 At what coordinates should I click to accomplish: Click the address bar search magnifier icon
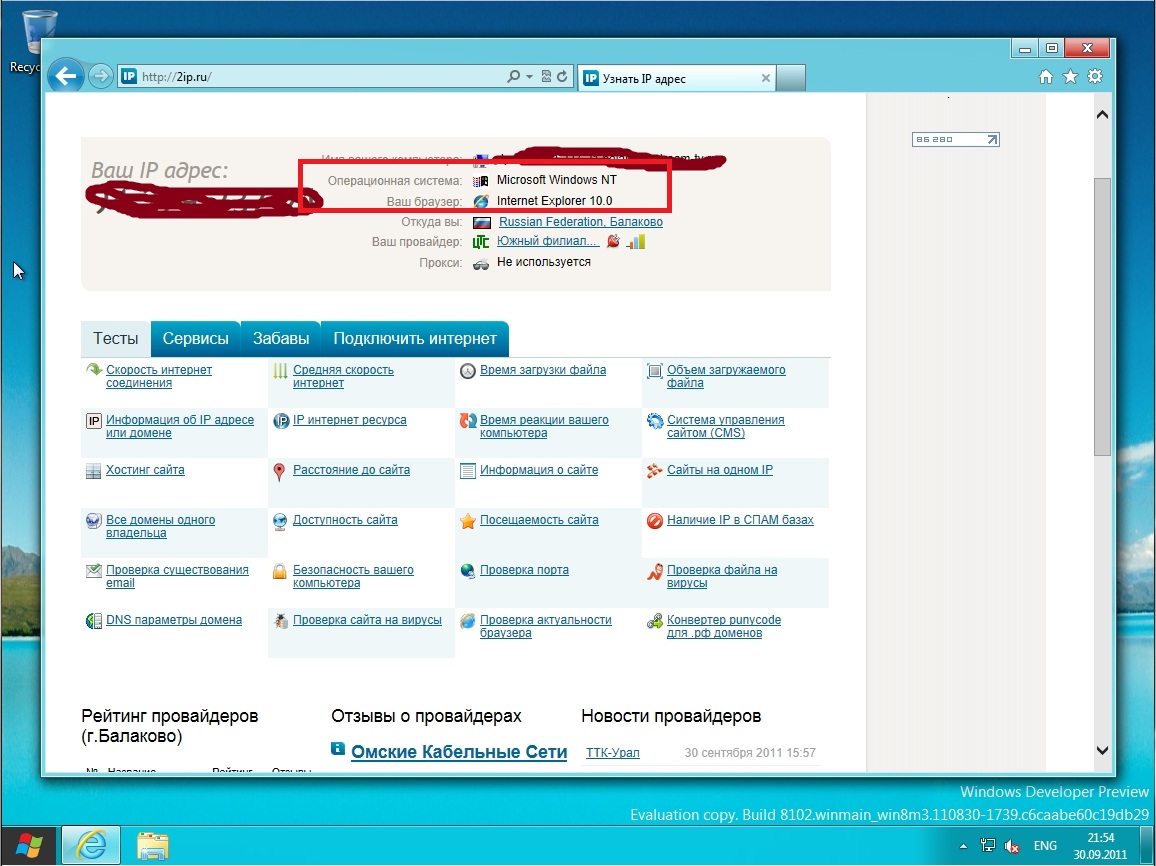click(x=513, y=76)
